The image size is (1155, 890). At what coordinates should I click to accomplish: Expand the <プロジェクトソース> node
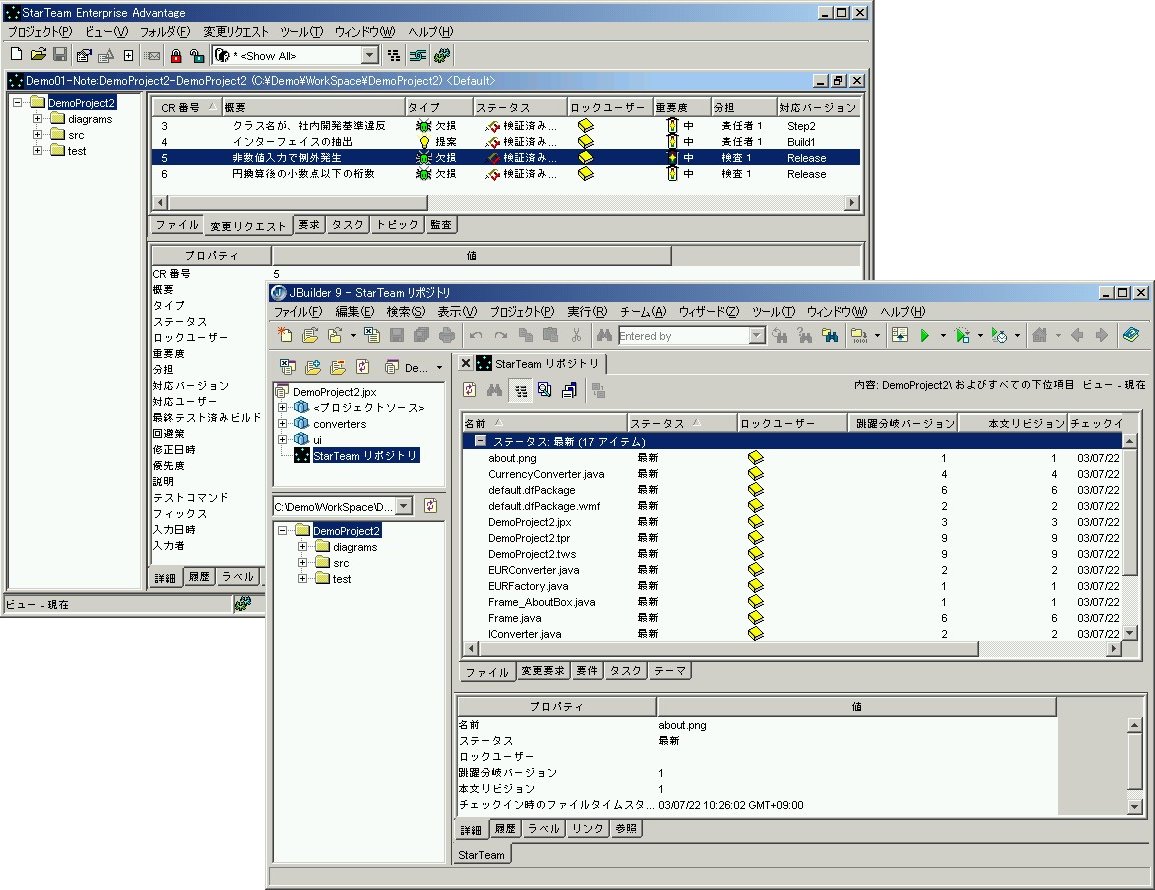(x=282, y=407)
